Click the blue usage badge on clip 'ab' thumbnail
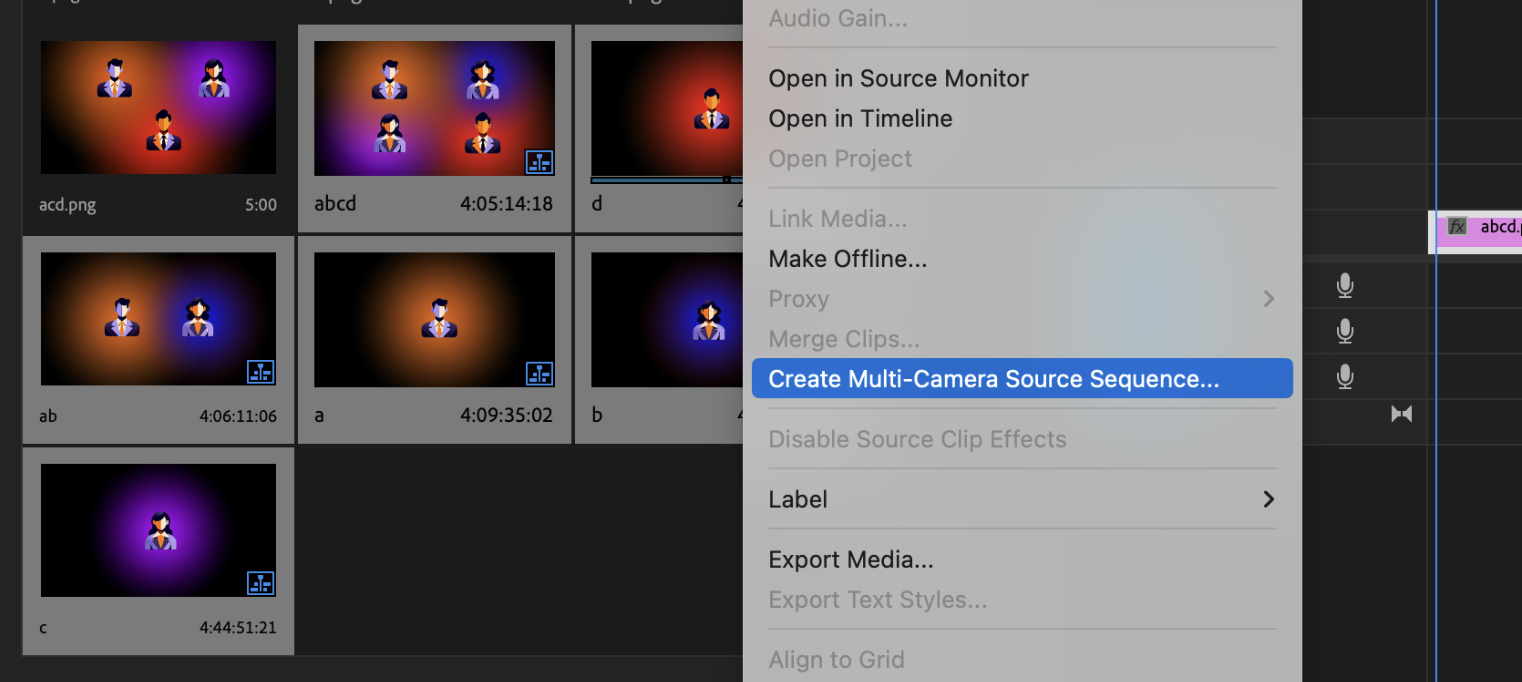Screen dimensions: 1522x682 [261, 372]
